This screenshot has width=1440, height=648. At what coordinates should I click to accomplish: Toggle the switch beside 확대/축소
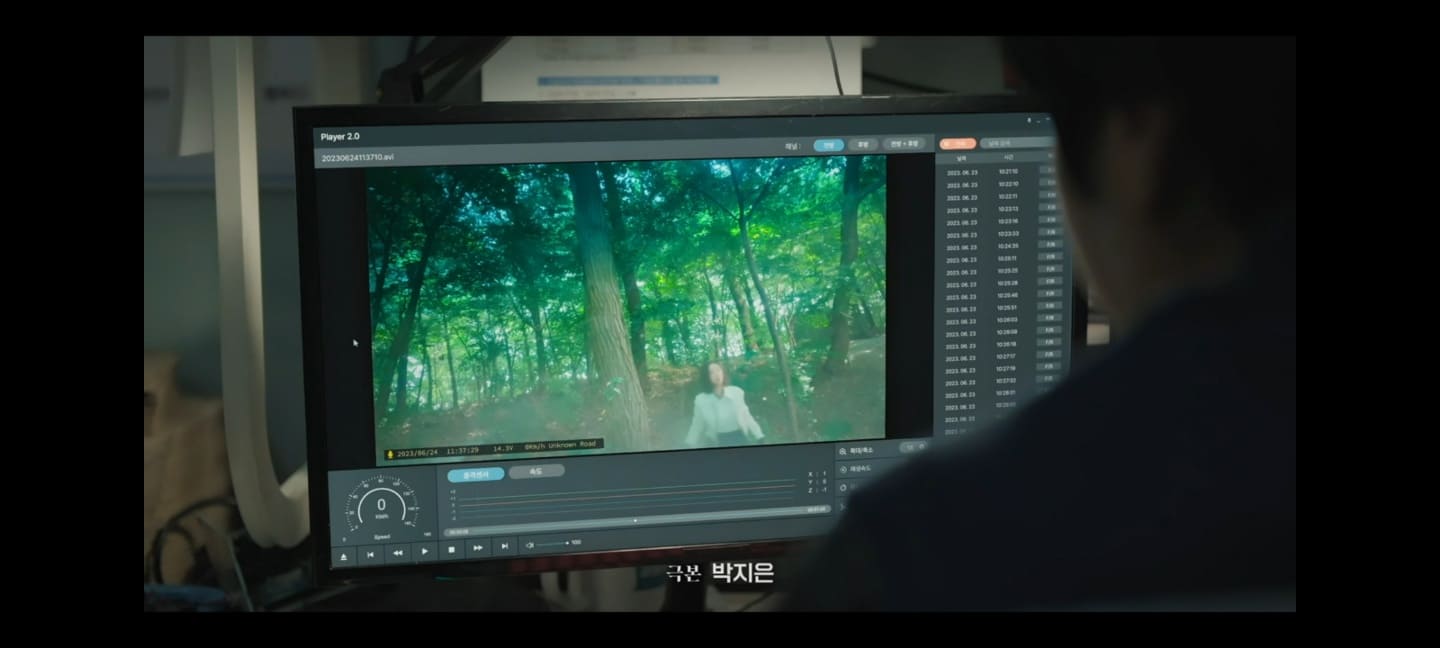[912, 447]
